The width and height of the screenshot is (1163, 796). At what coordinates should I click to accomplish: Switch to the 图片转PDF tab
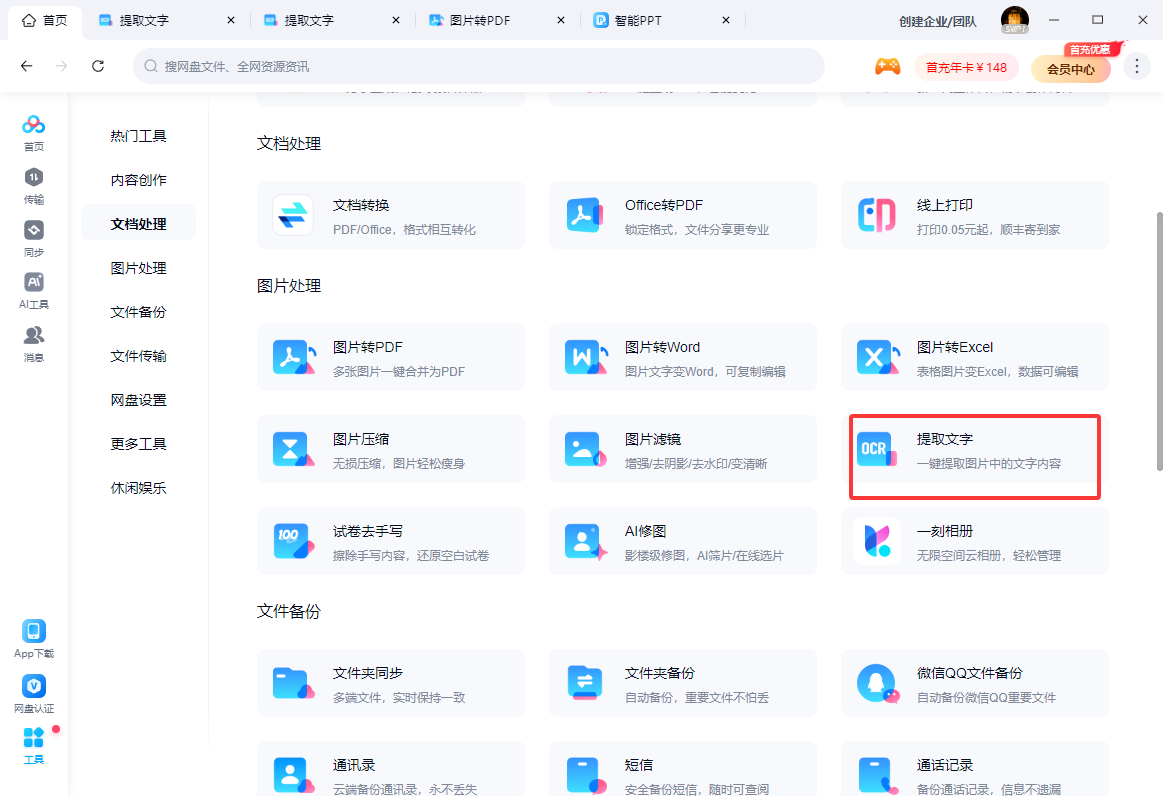click(x=481, y=20)
